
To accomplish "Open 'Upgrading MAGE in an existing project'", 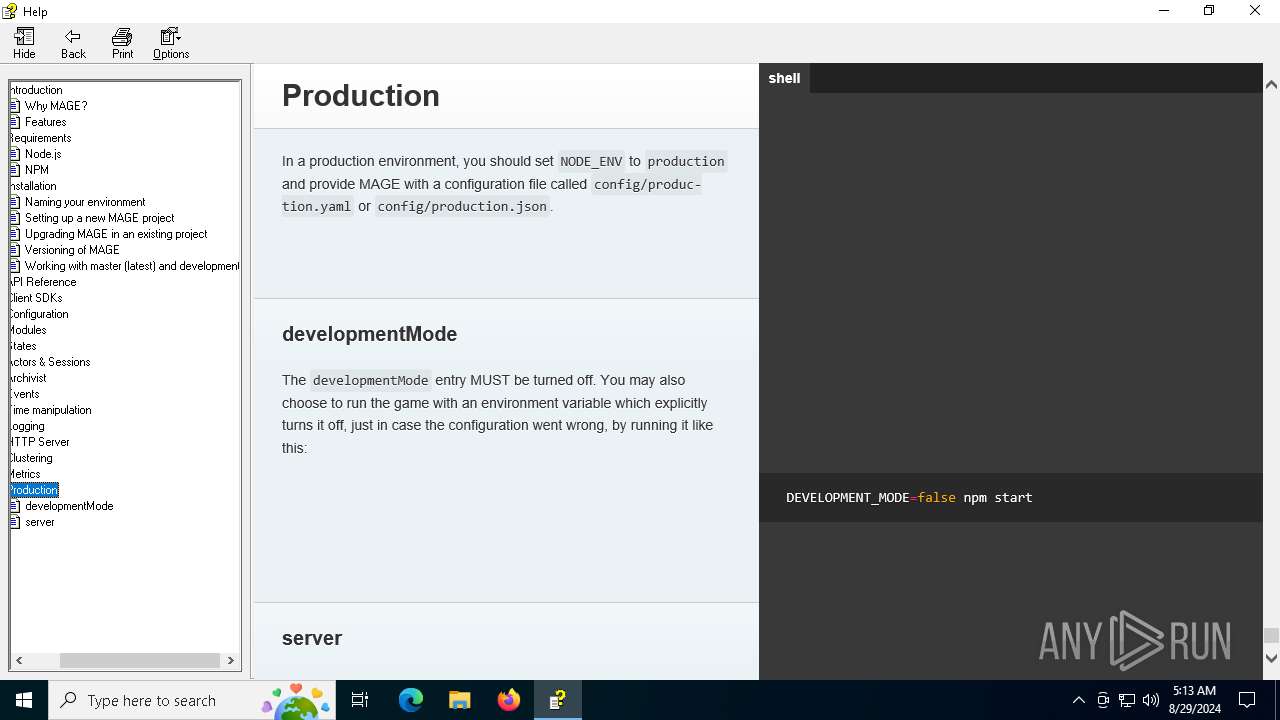I will (x=116, y=234).
